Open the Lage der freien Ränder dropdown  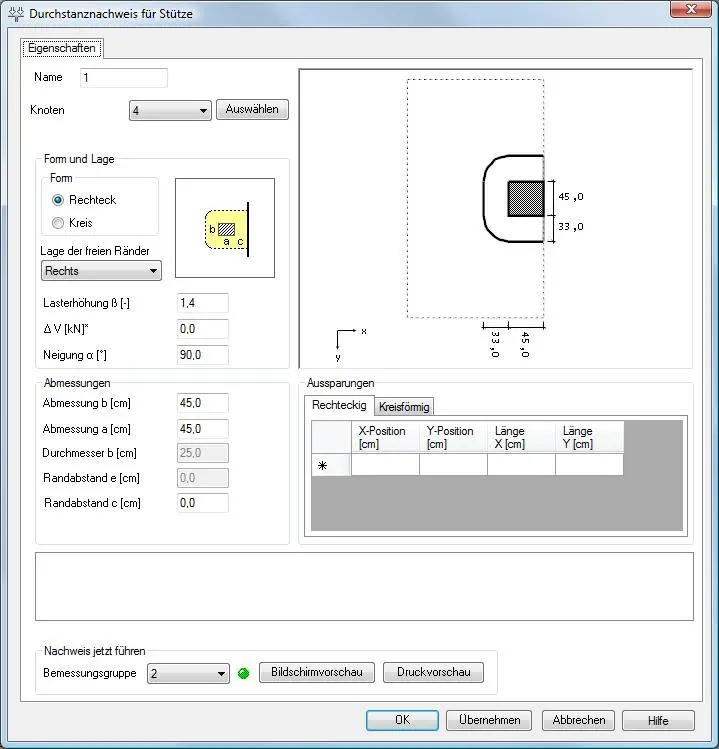[101, 271]
